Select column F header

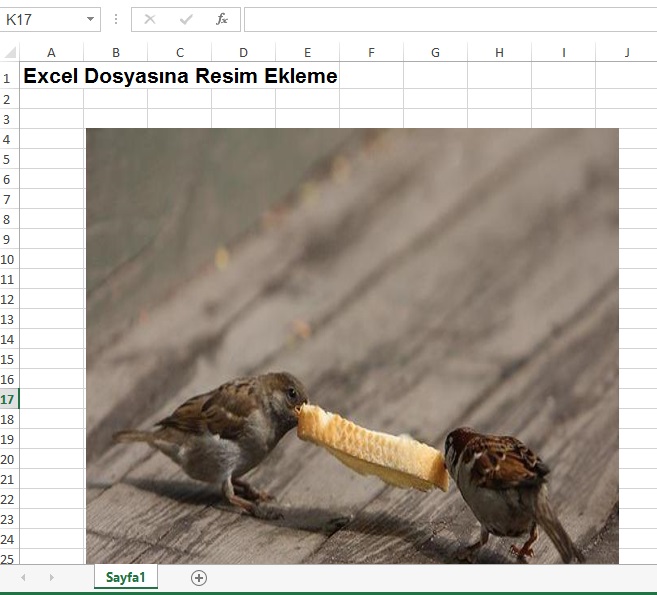(x=371, y=52)
